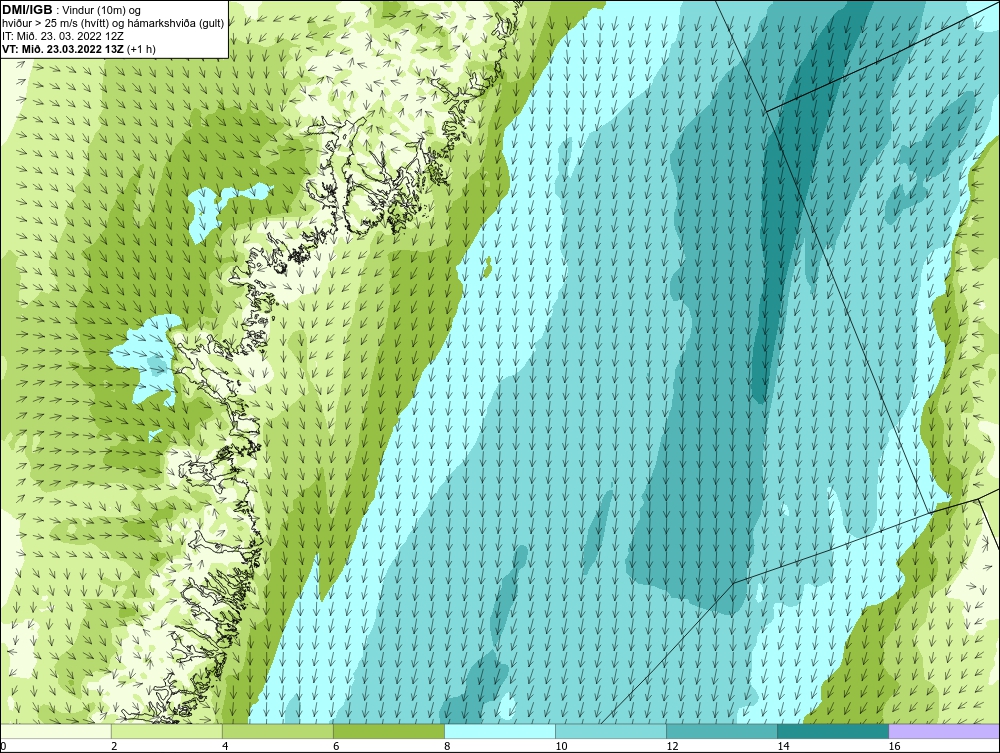
Task: Click the legend label '0'
Action: pyautogui.click(x=4, y=746)
